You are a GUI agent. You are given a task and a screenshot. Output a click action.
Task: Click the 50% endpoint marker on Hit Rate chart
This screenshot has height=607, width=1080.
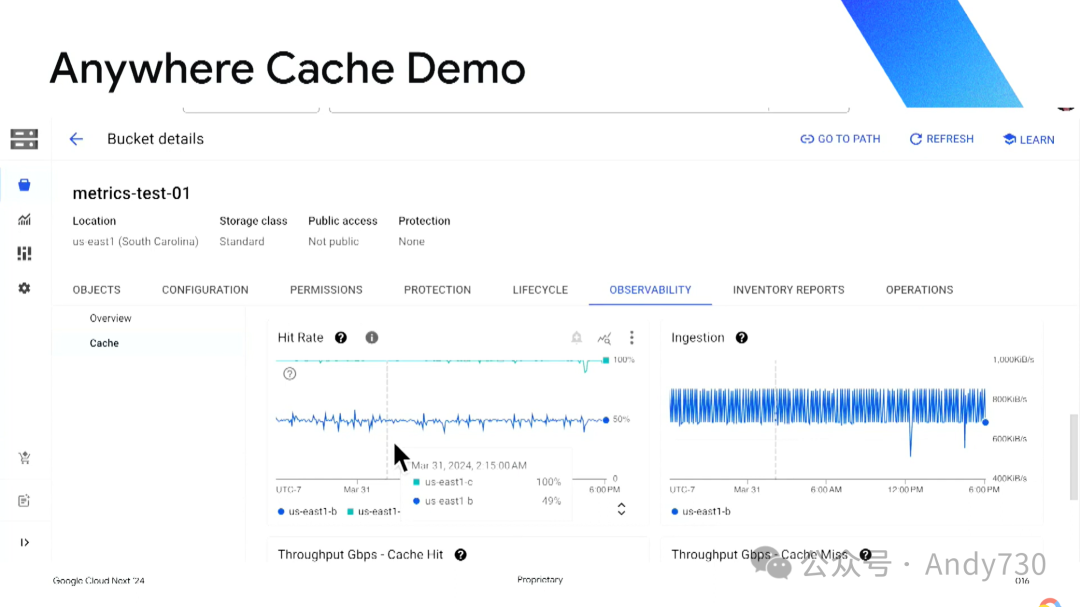[x=606, y=420]
